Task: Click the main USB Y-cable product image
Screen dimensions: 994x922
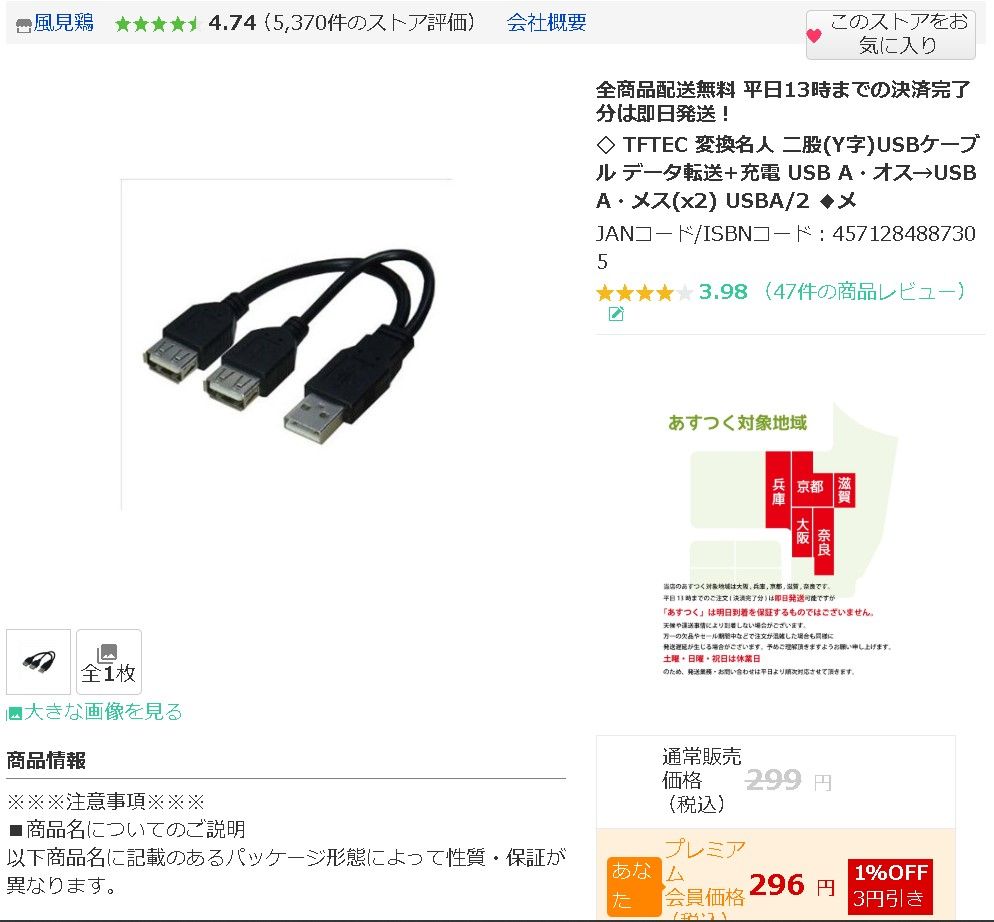Action: click(x=287, y=344)
